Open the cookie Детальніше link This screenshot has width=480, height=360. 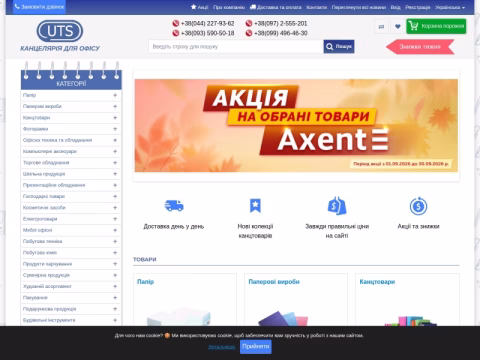(x=221, y=347)
